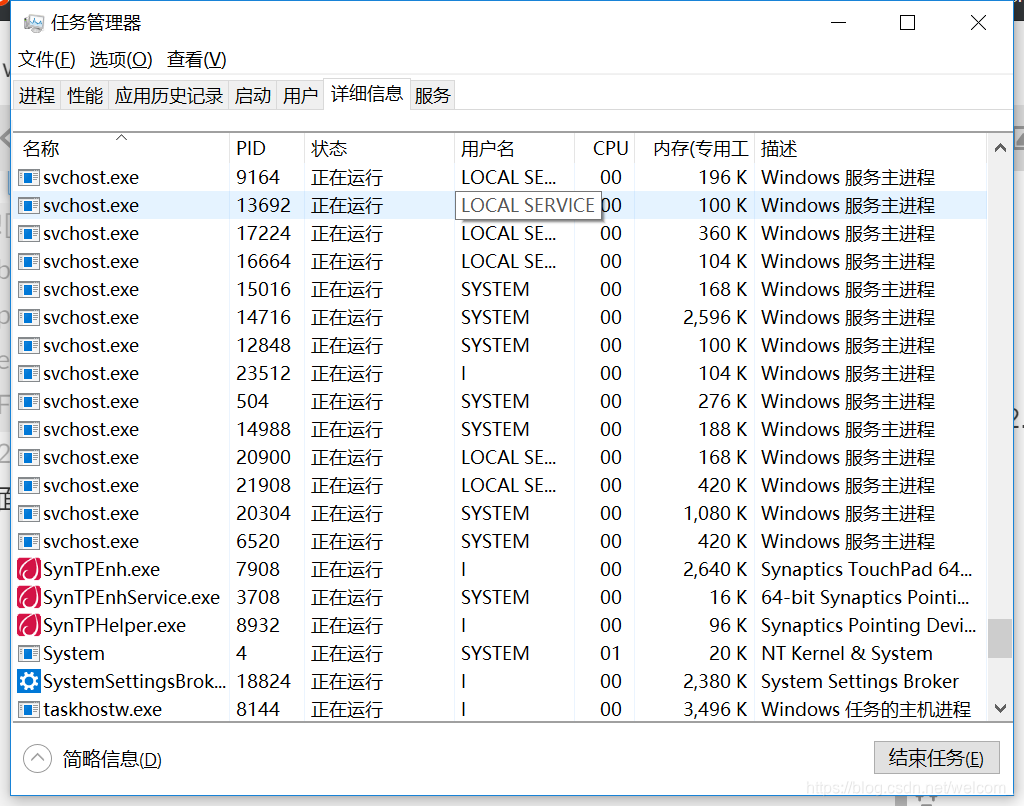Select the SynTPHelper.exe process name
This screenshot has width=1024, height=806.
[114, 626]
